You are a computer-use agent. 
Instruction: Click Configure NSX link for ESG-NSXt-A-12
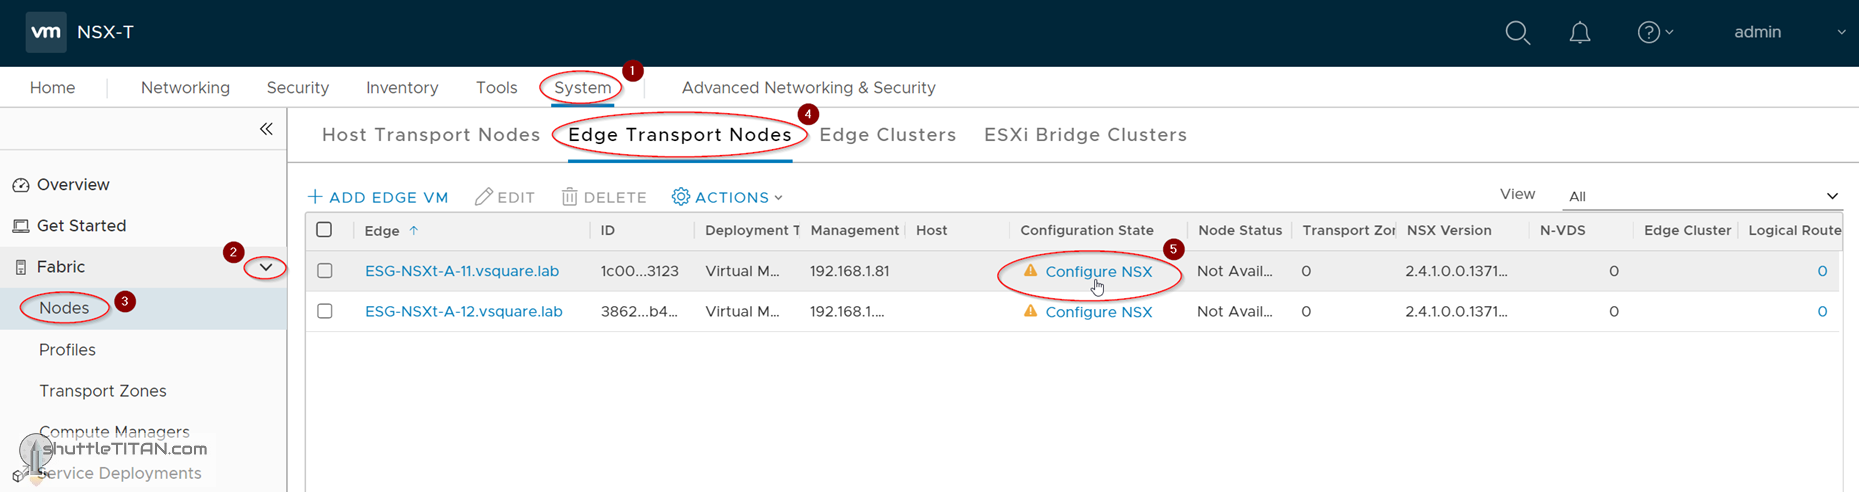click(1098, 312)
